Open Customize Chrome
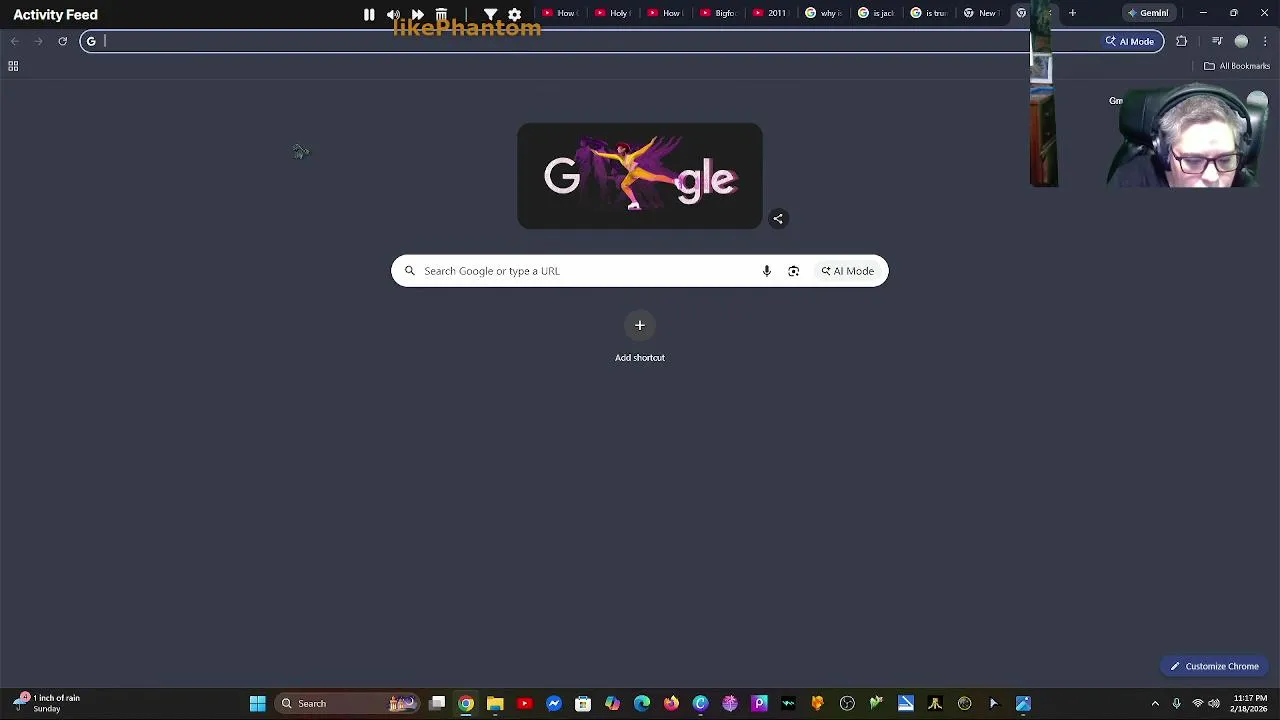The image size is (1280, 720). (x=1215, y=666)
